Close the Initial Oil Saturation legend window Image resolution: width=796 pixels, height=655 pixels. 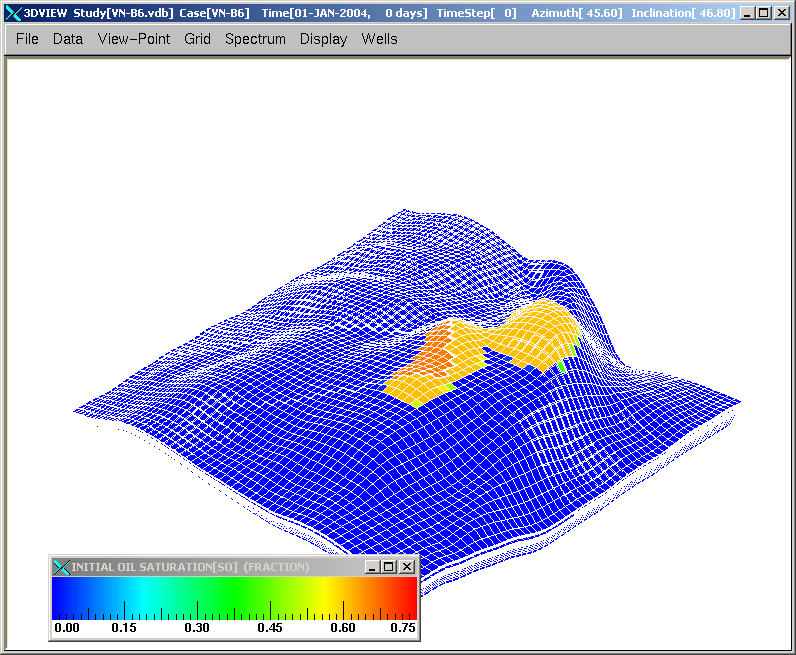406,567
